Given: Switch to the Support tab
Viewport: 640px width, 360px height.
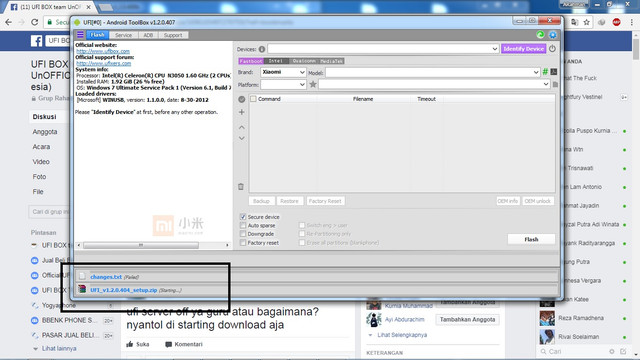Looking at the screenshot, I should pos(173,35).
